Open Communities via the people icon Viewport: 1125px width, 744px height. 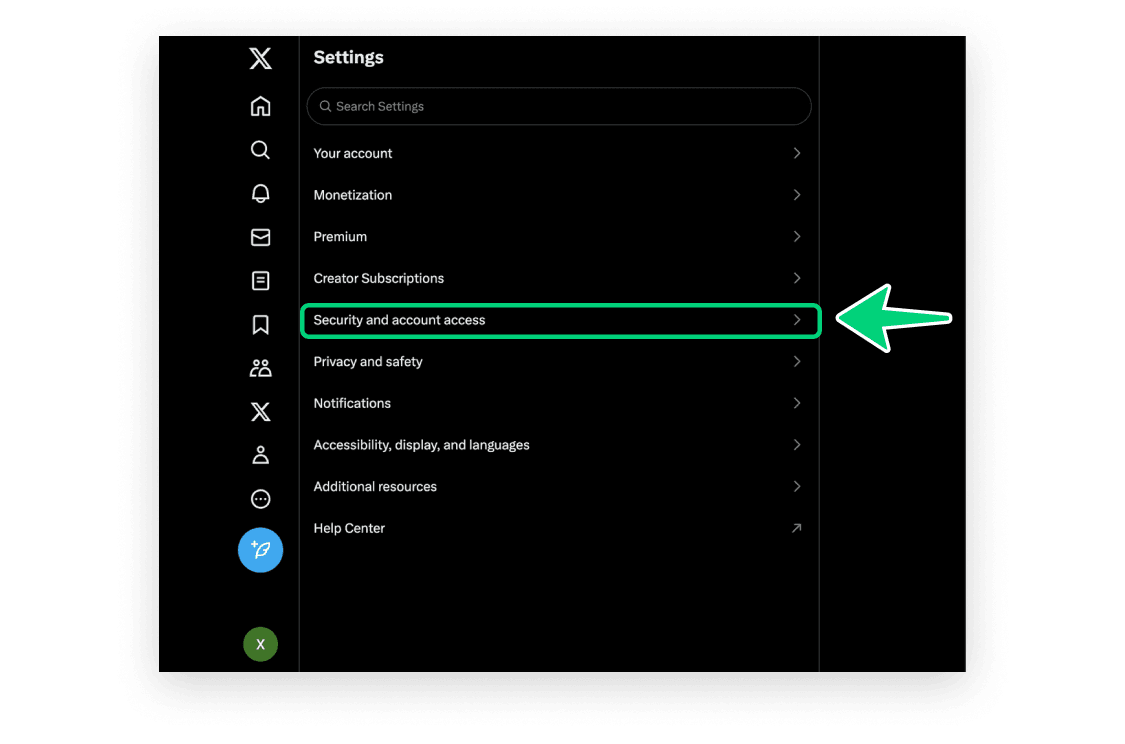click(x=260, y=367)
